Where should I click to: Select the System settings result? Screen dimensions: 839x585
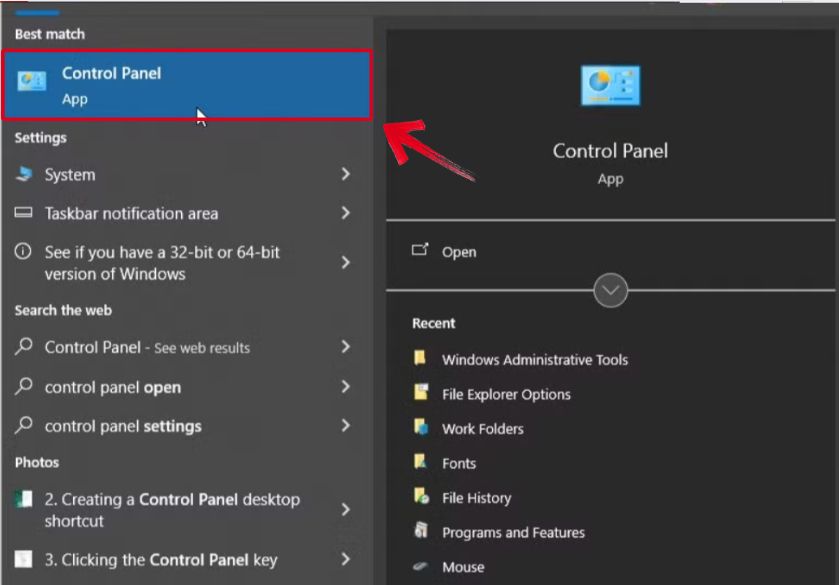pos(70,175)
